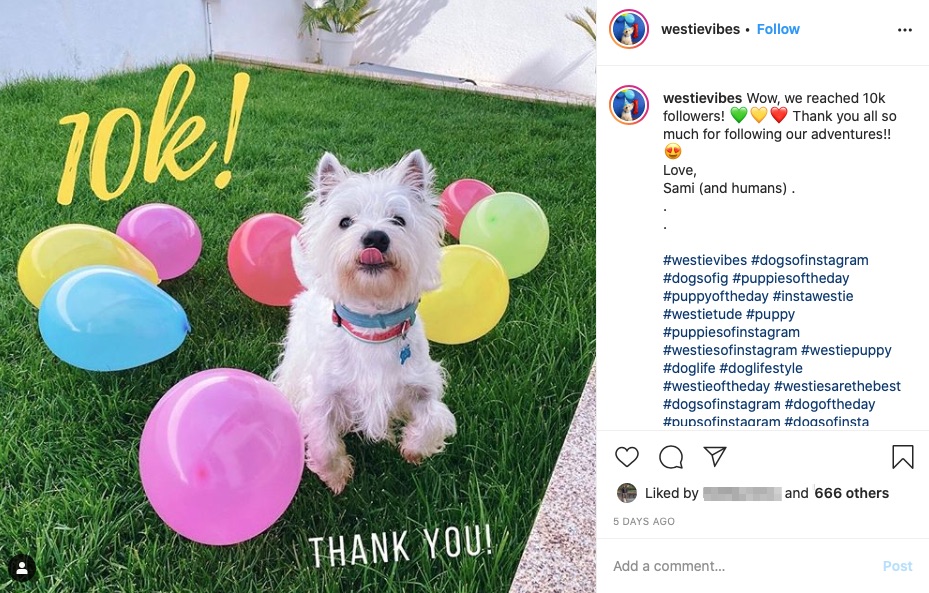
Task: Click westievibes username in caption
Action: (702, 98)
